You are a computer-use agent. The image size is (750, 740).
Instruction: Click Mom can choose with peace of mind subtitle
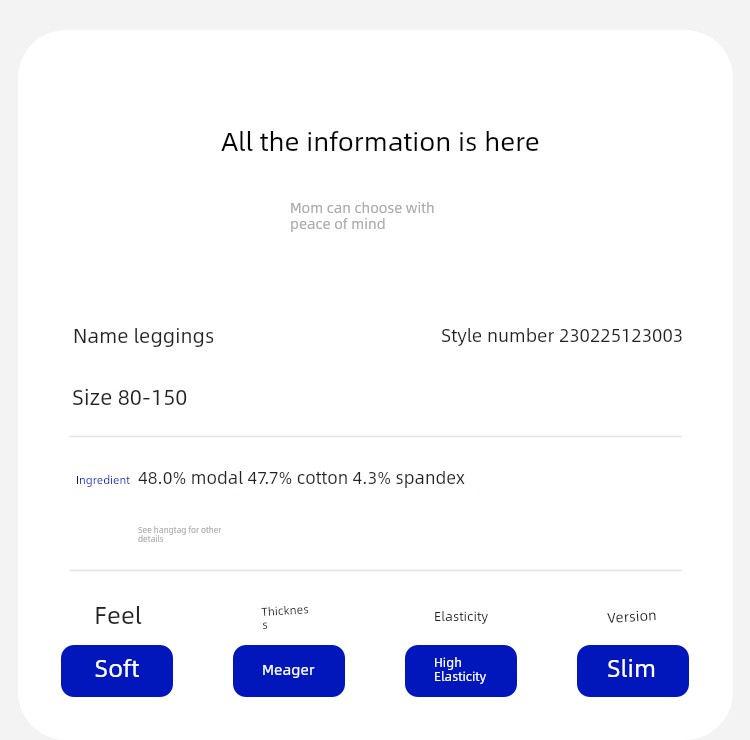pyautogui.click(x=362, y=216)
